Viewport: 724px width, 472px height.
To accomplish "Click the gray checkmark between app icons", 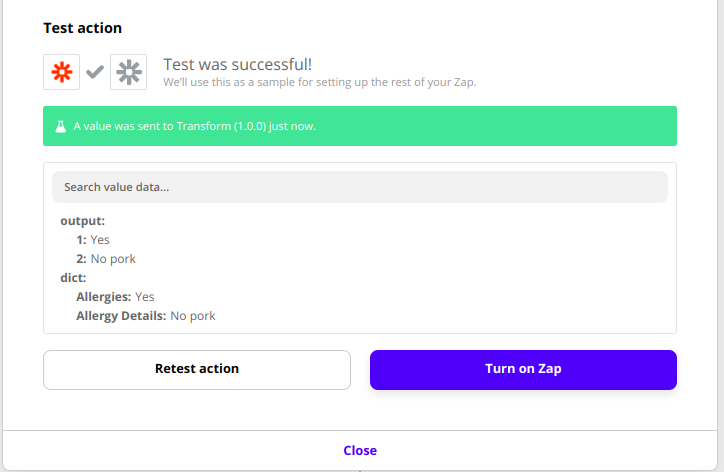I will tap(95, 72).
